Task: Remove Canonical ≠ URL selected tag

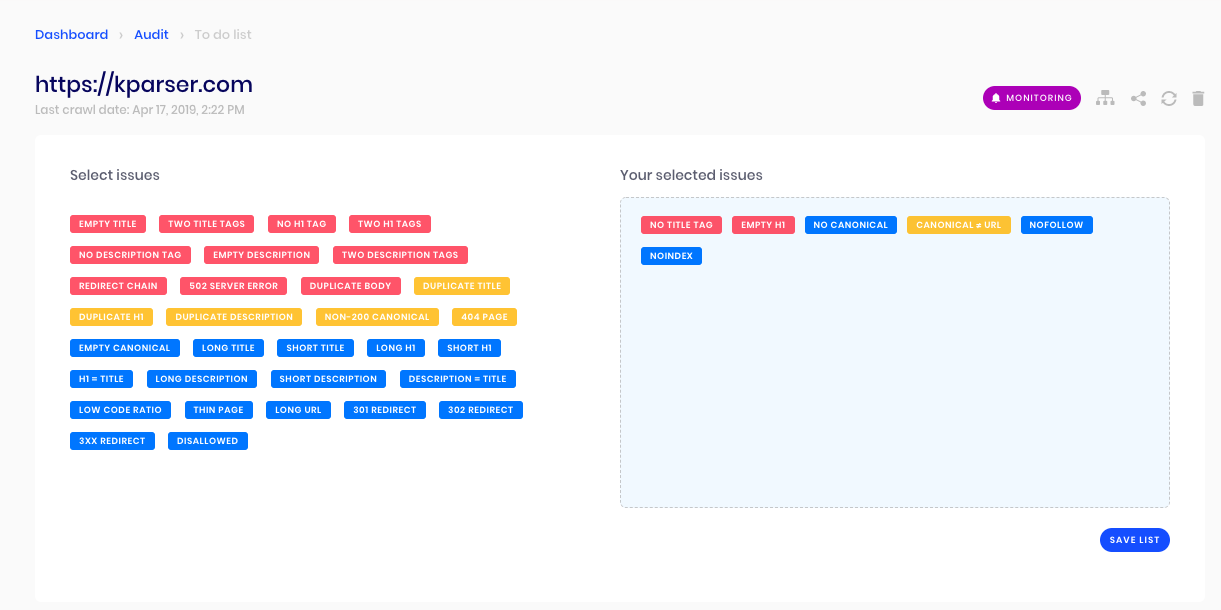Action: pyautogui.click(x=959, y=225)
